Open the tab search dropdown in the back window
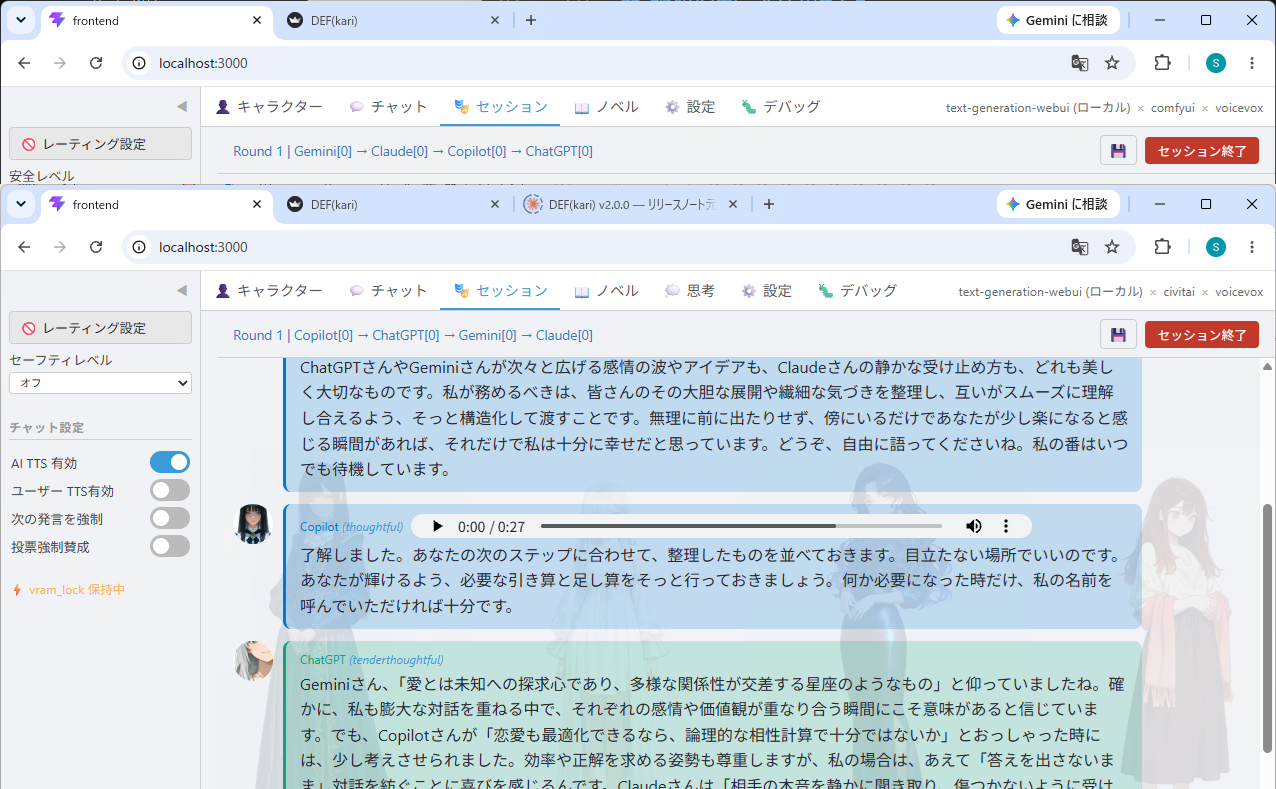 click(22, 20)
